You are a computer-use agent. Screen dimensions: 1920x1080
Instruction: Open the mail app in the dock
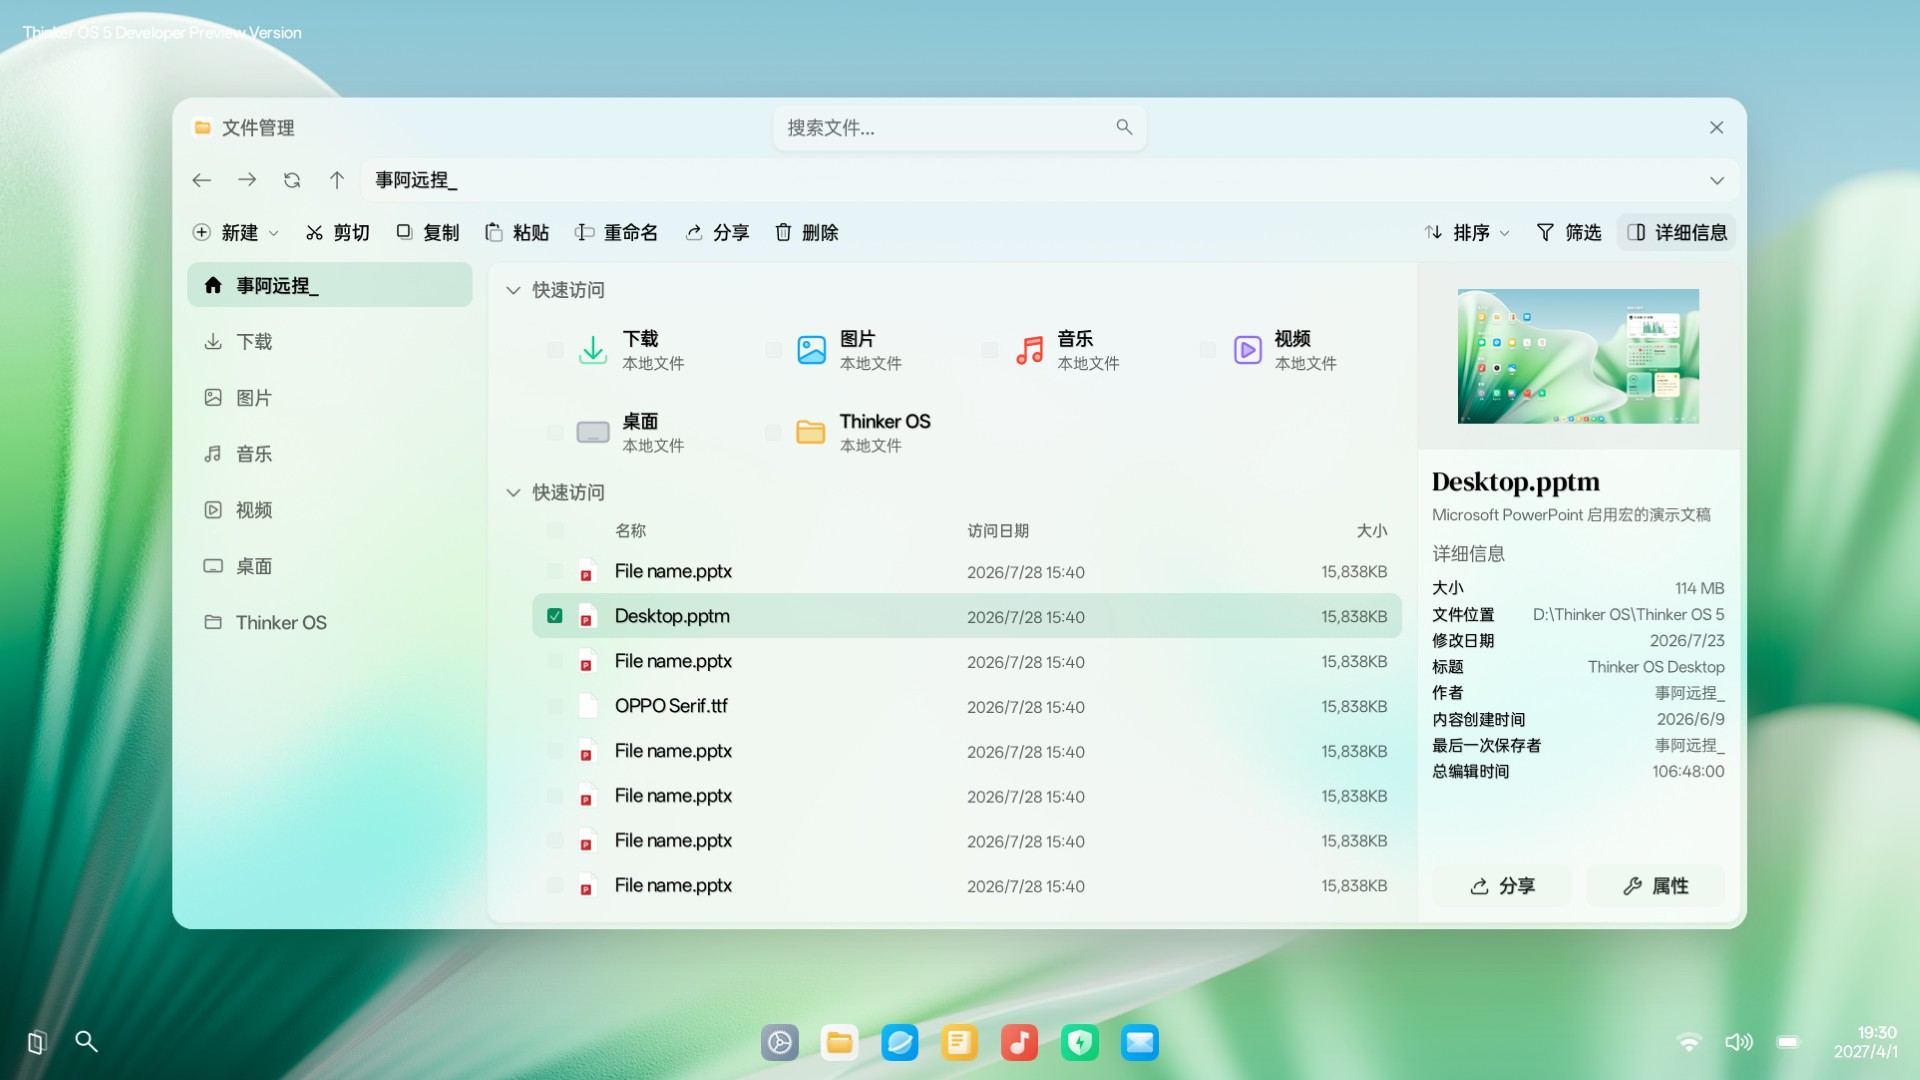(1140, 1043)
